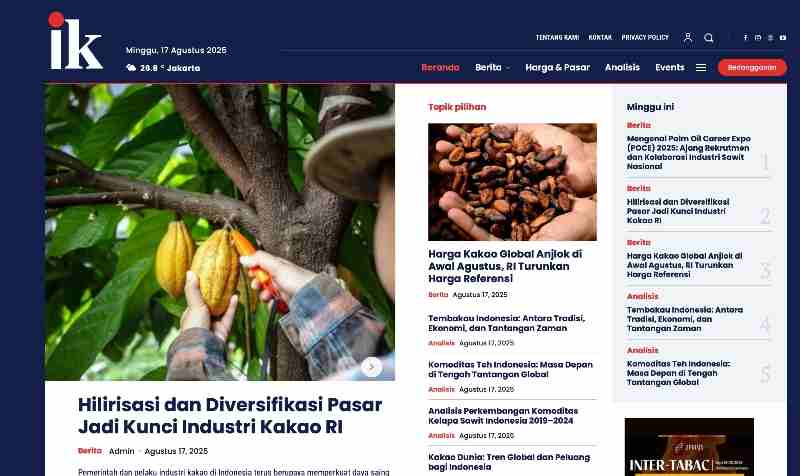Open the Privacy Policy link
Screen dimensions: 800x476
[x=645, y=38]
